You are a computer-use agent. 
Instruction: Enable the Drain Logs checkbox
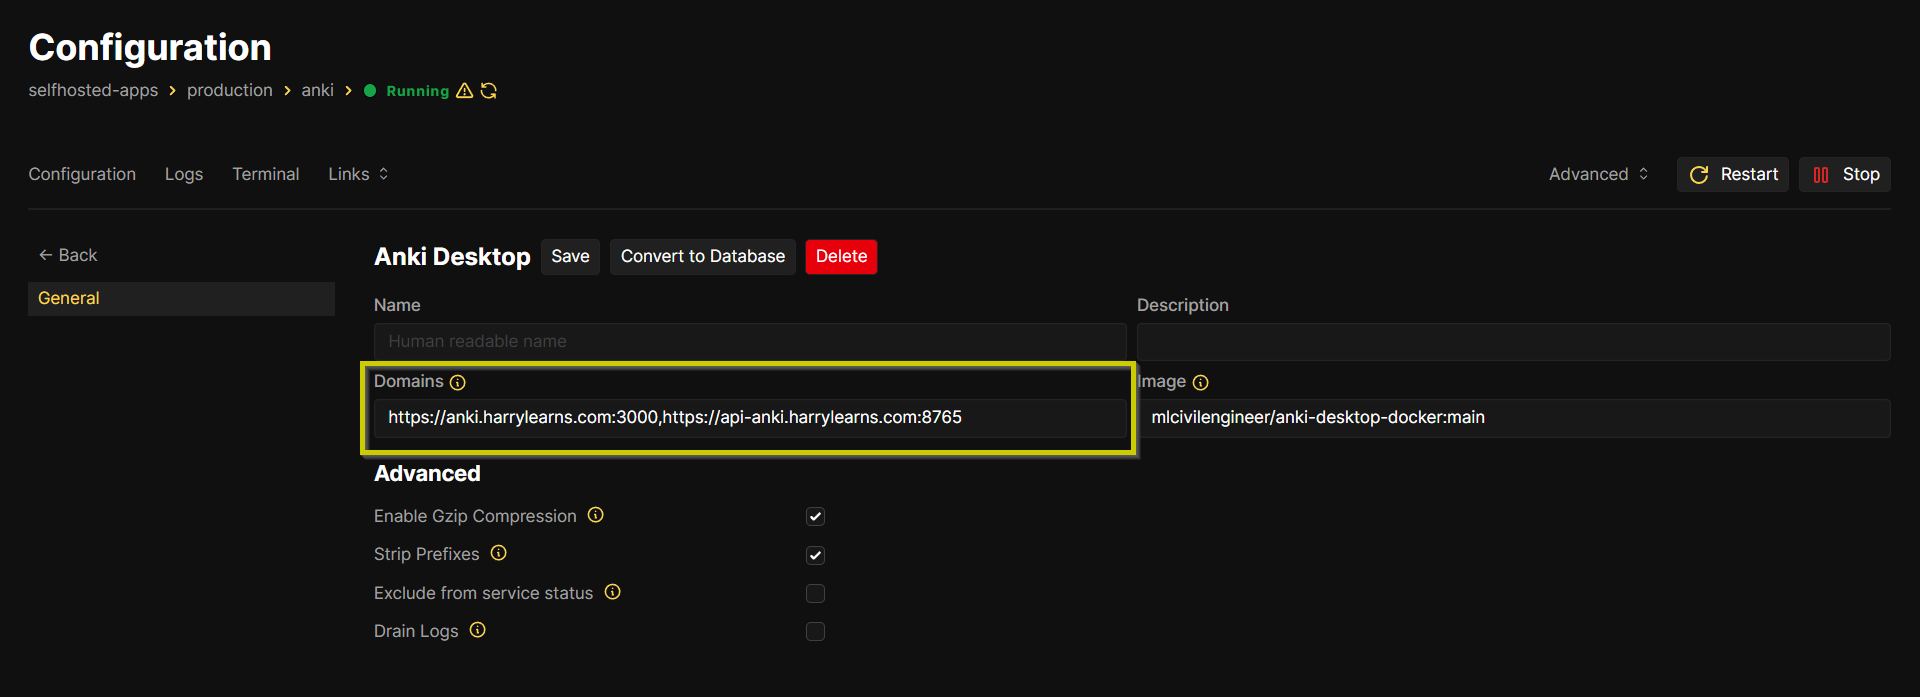coord(815,632)
